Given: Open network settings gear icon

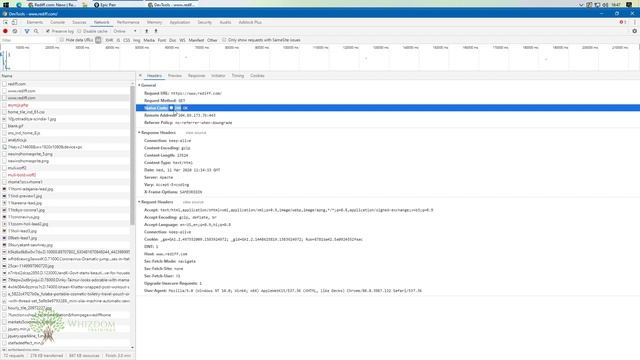Looking at the screenshot, I should (x=634, y=31).
